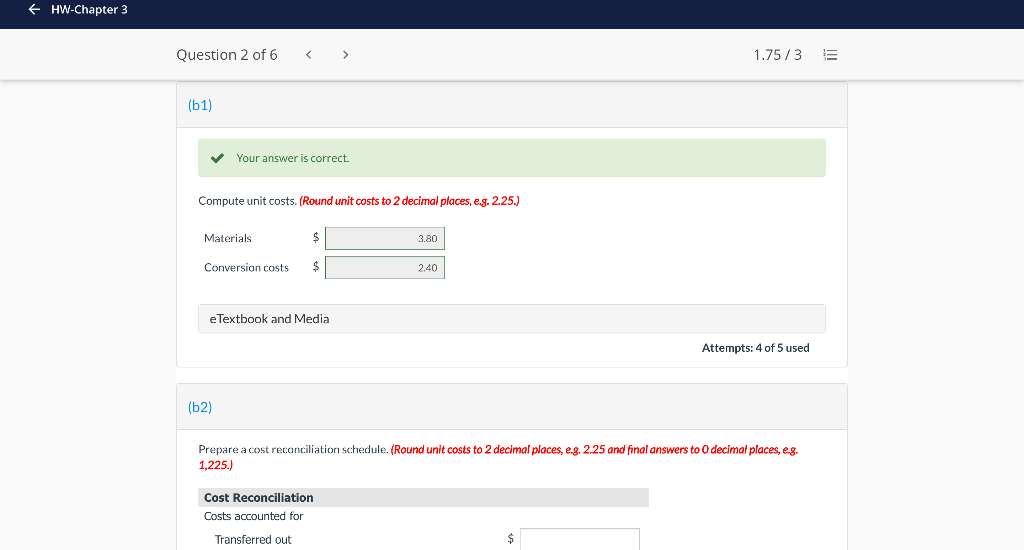Click the 'Transferred out' row label
The height and width of the screenshot is (550, 1024).
tap(253, 540)
